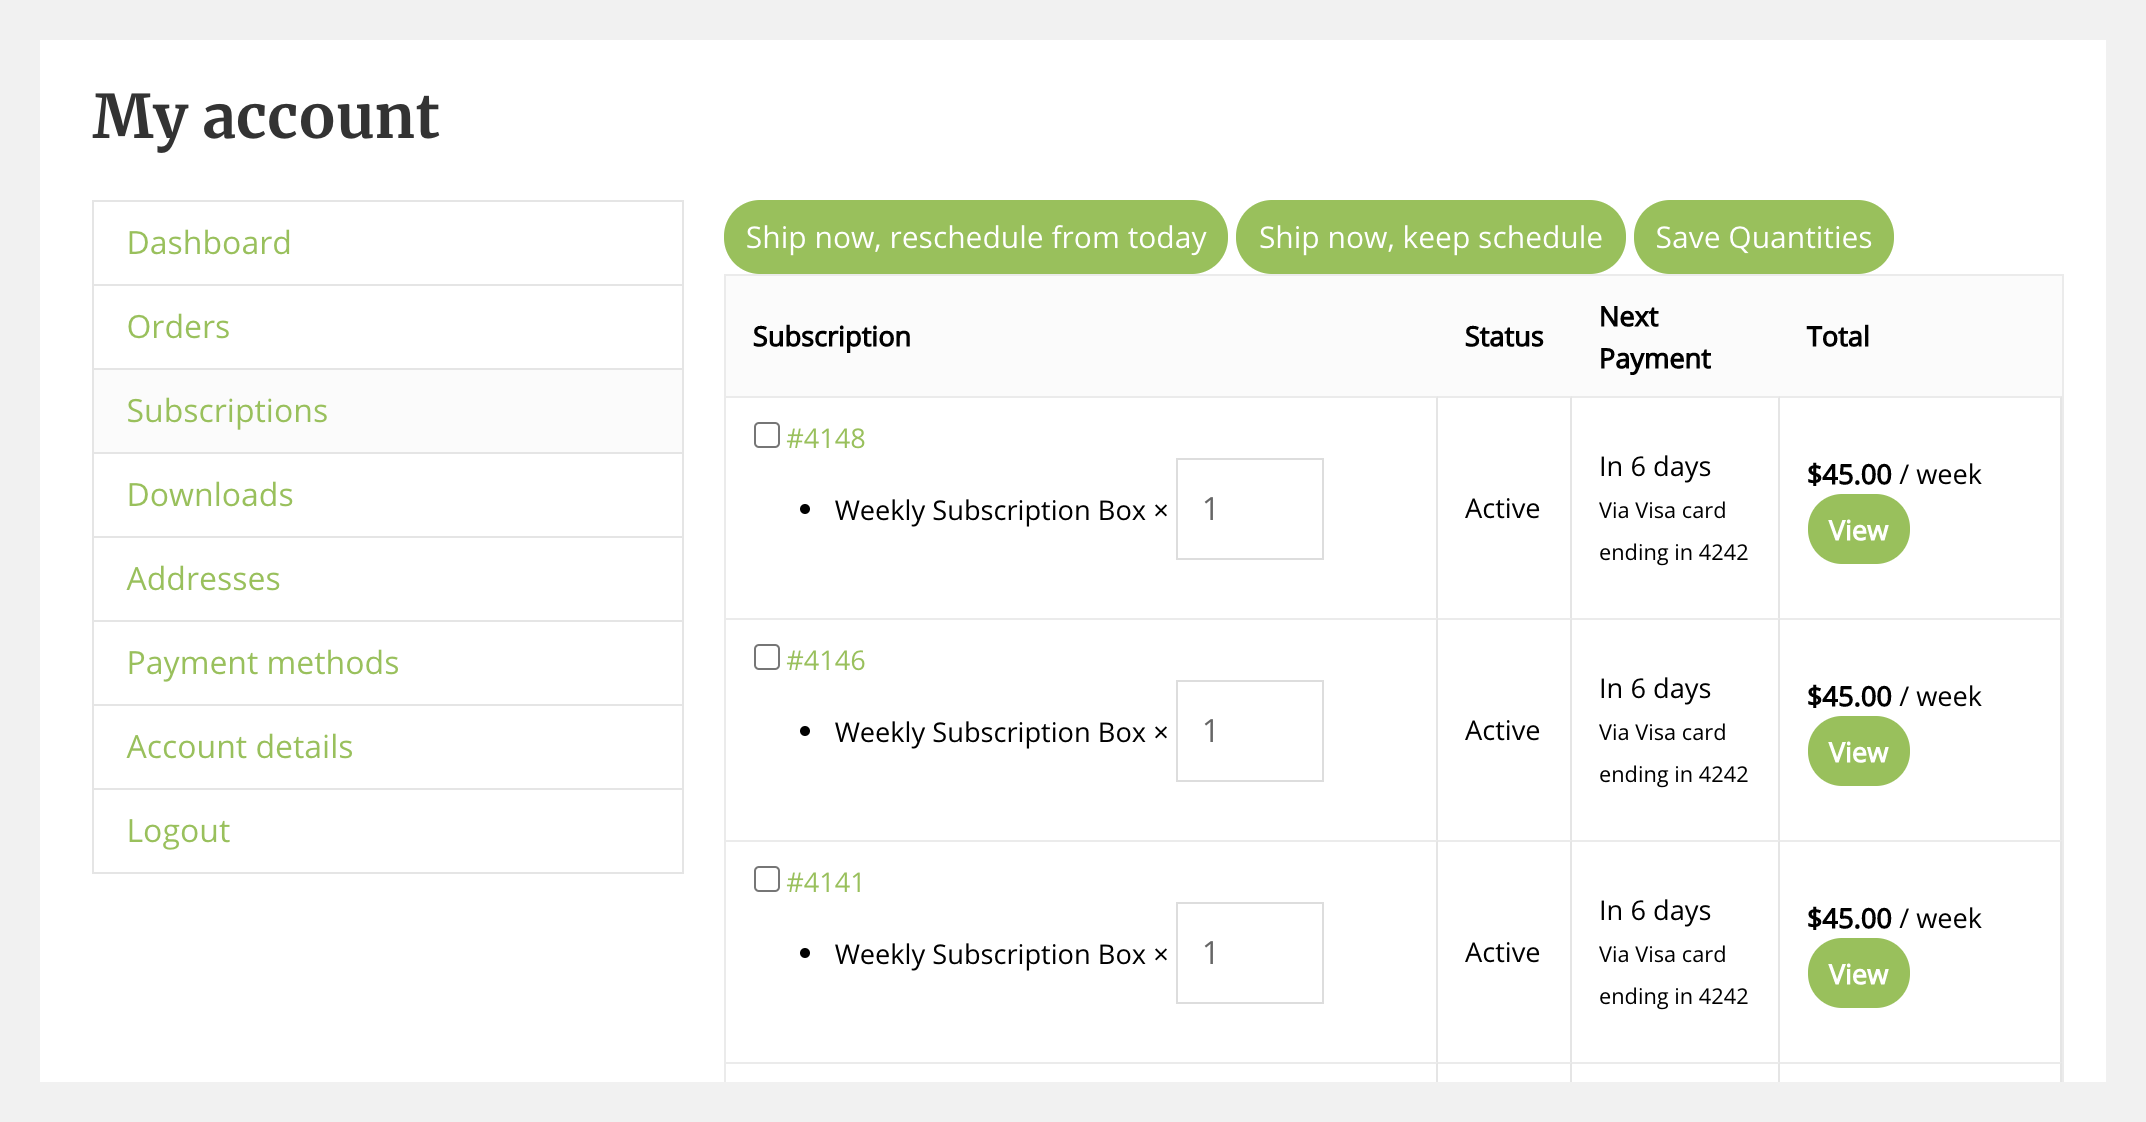The width and height of the screenshot is (2146, 1122).
Task: Click the Logout link
Action: tap(178, 830)
